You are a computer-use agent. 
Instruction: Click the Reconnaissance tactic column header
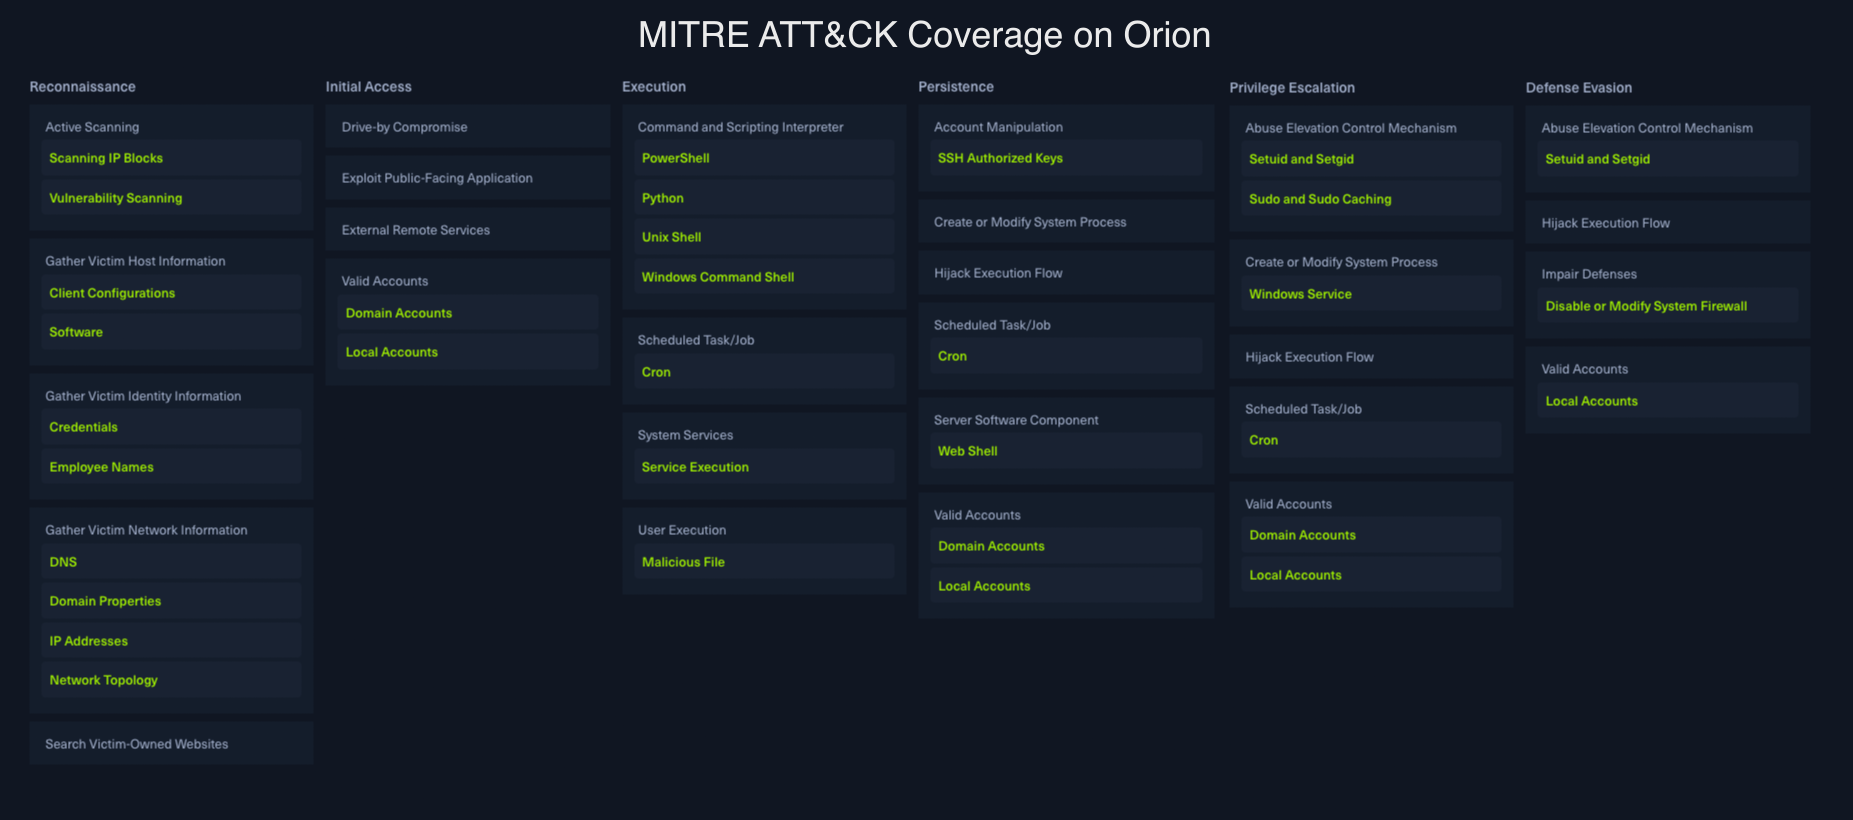pos(83,87)
